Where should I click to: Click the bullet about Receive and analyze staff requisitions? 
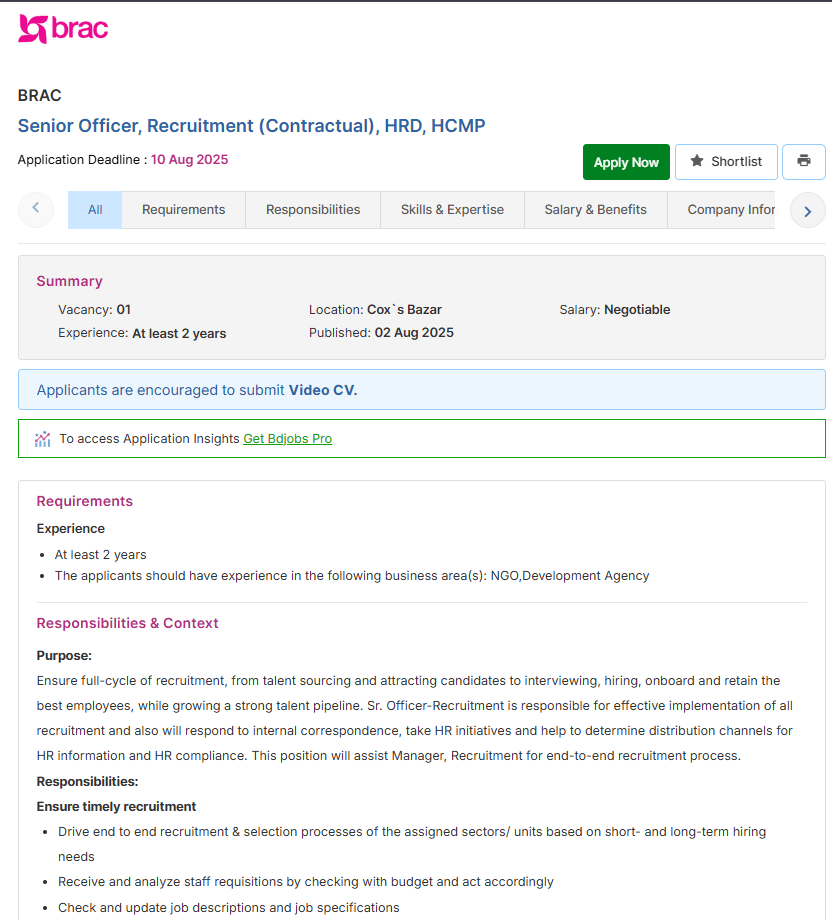click(306, 882)
